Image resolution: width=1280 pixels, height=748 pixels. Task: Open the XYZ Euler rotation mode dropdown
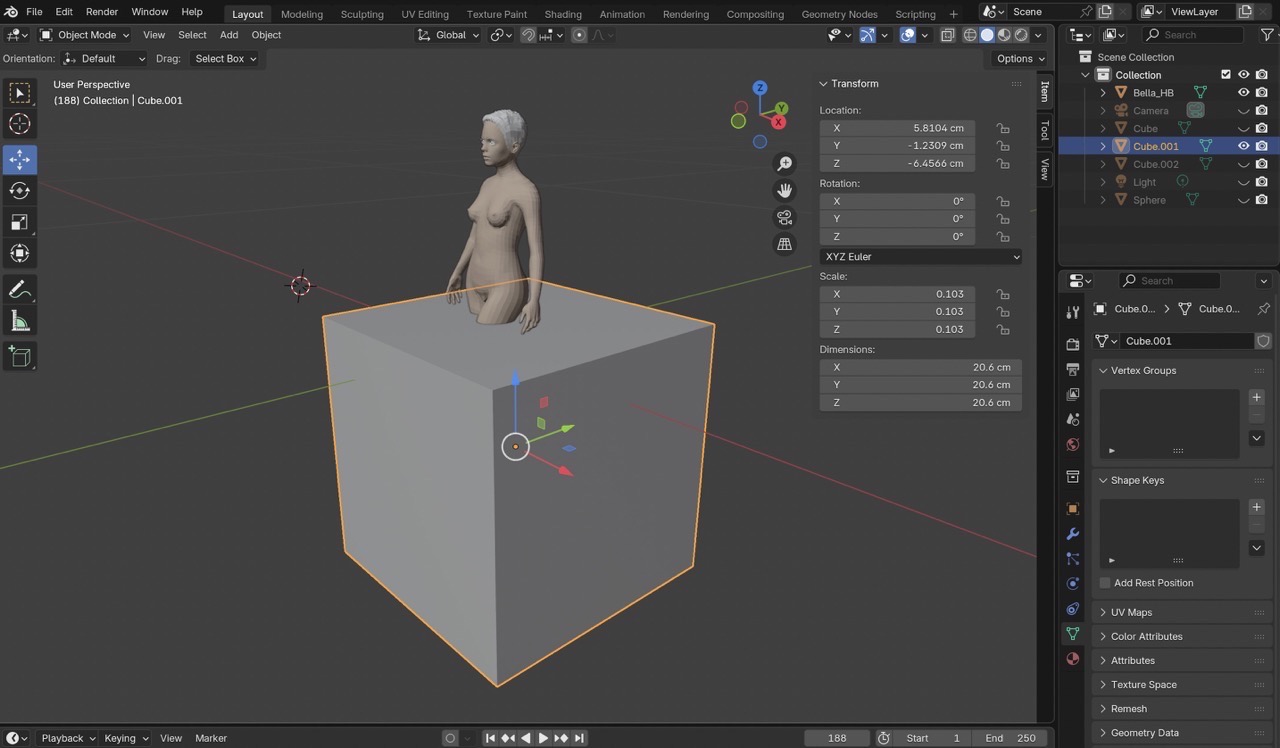920,257
